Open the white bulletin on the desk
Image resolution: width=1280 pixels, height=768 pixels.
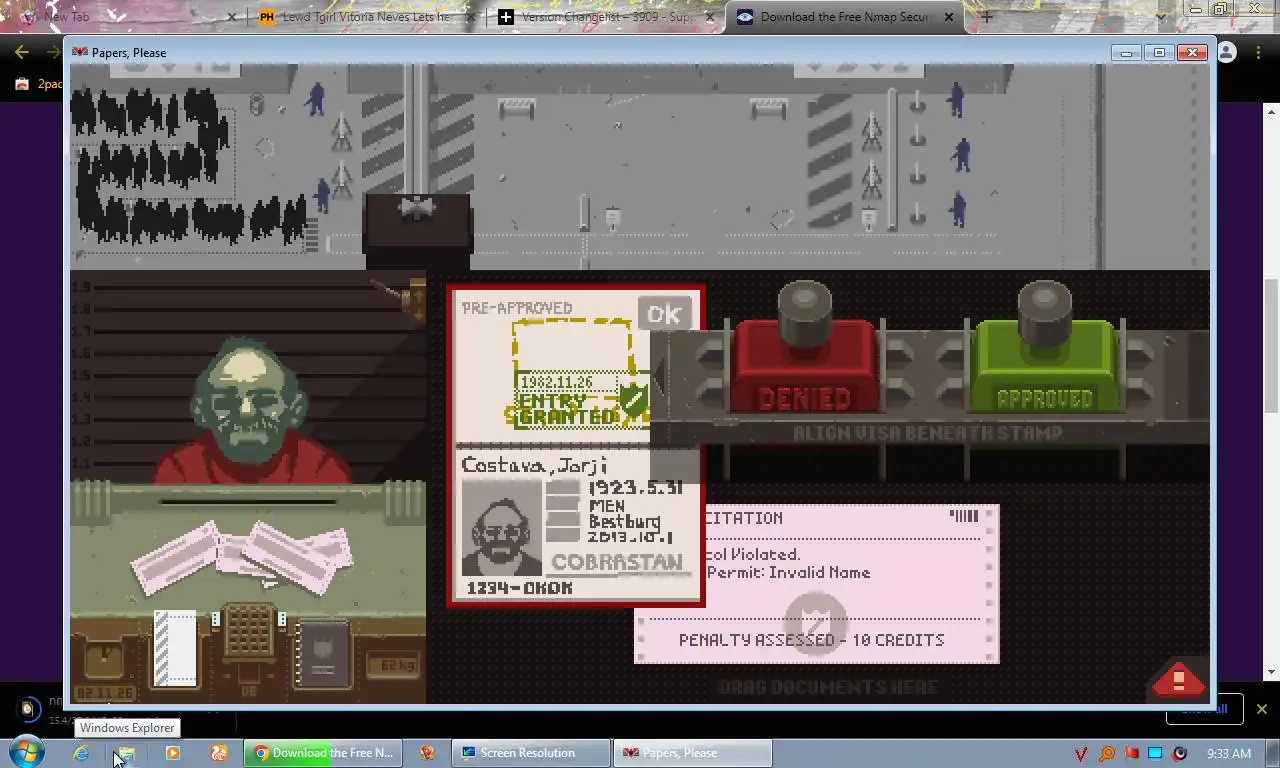coord(177,648)
